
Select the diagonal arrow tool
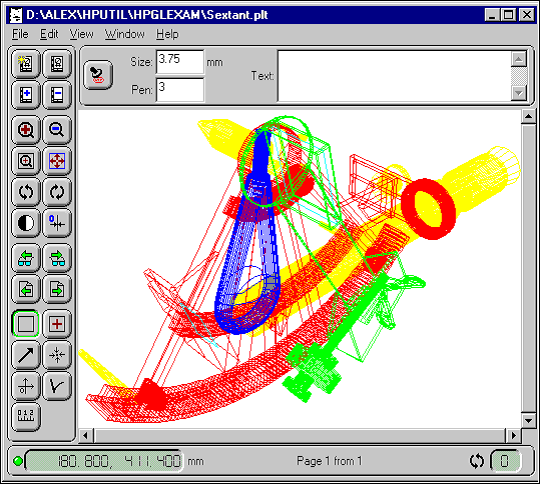pyautogui.click(x=26, y=355)
